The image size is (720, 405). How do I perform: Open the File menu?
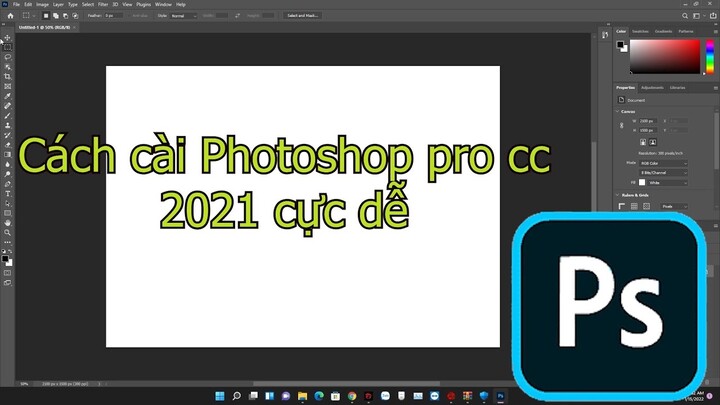[x=16, y=5]
